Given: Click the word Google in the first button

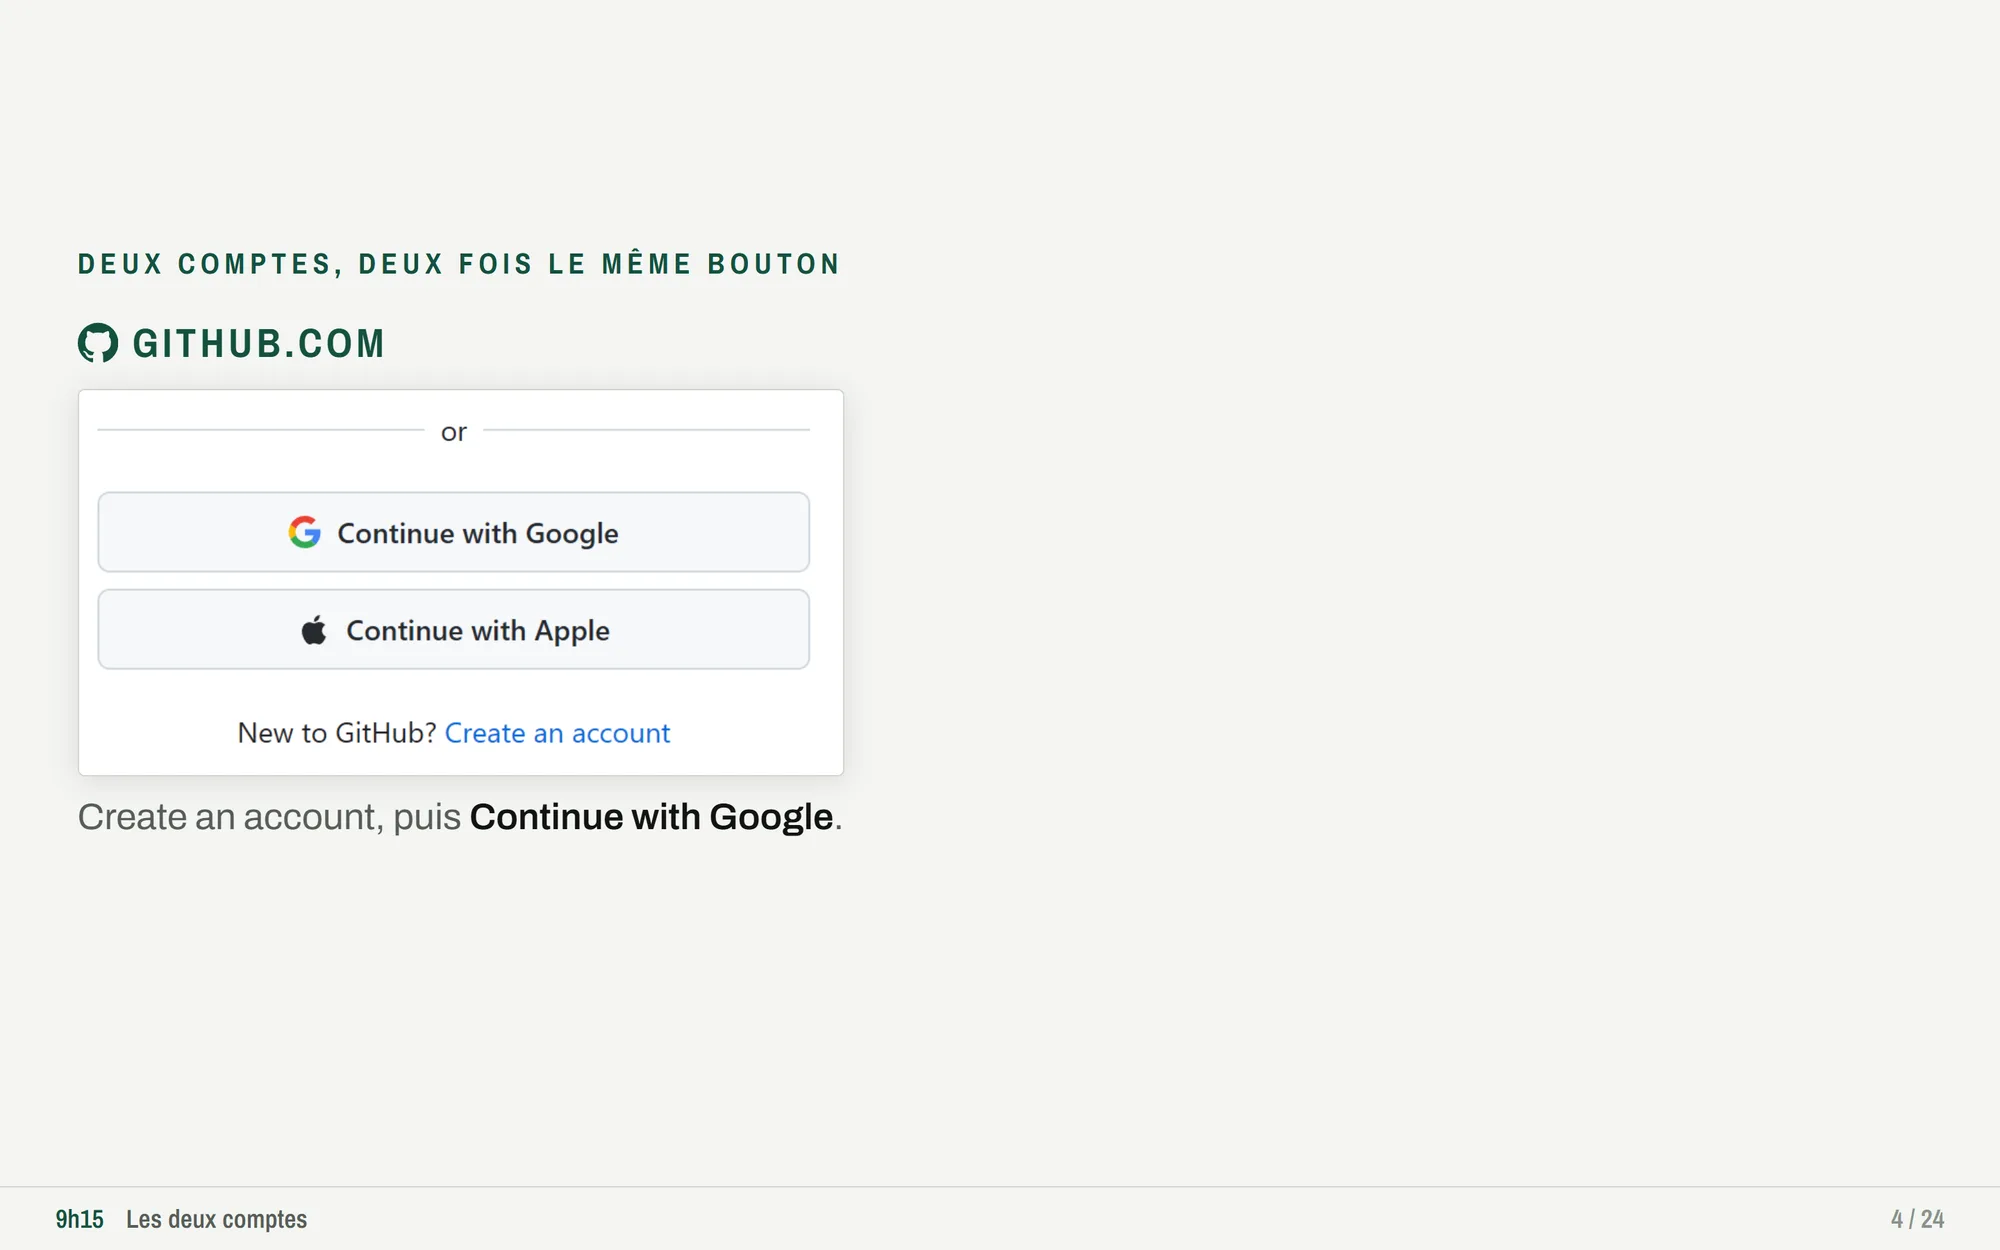Looking at the screenshot, I should [x=572, y=534].
